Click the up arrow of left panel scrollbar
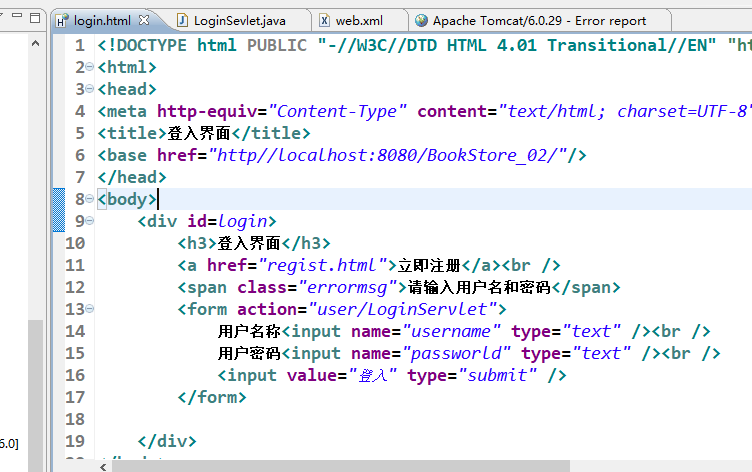752x472 pixels. [x=35, y=43]
